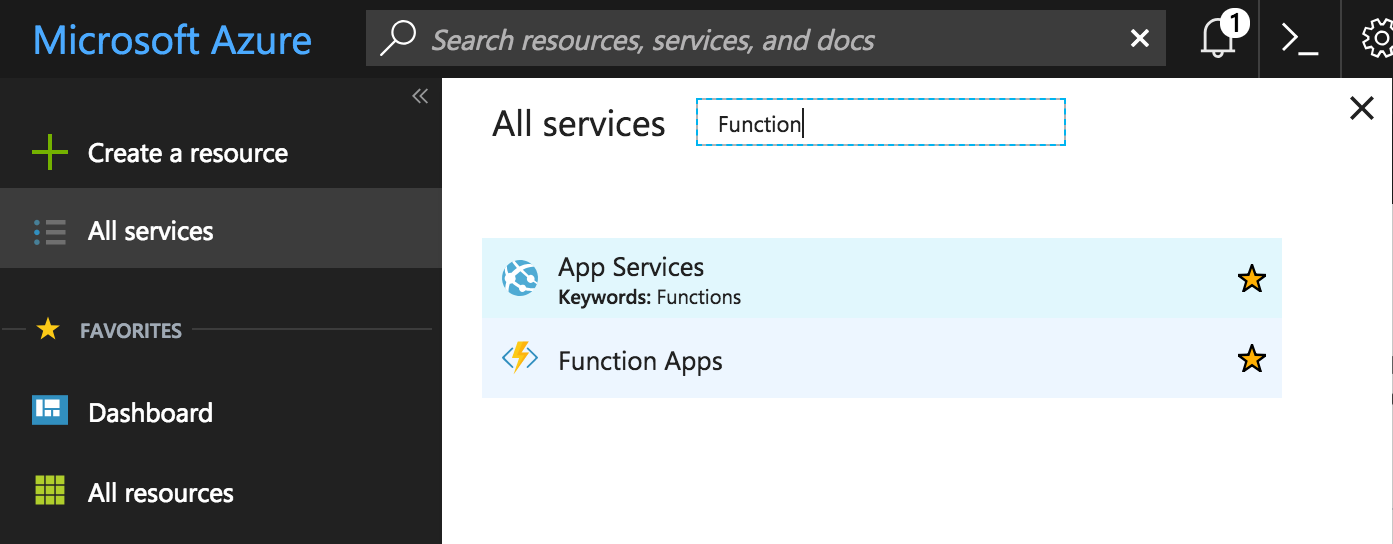Click the App Services globe icon

(520, 277)
